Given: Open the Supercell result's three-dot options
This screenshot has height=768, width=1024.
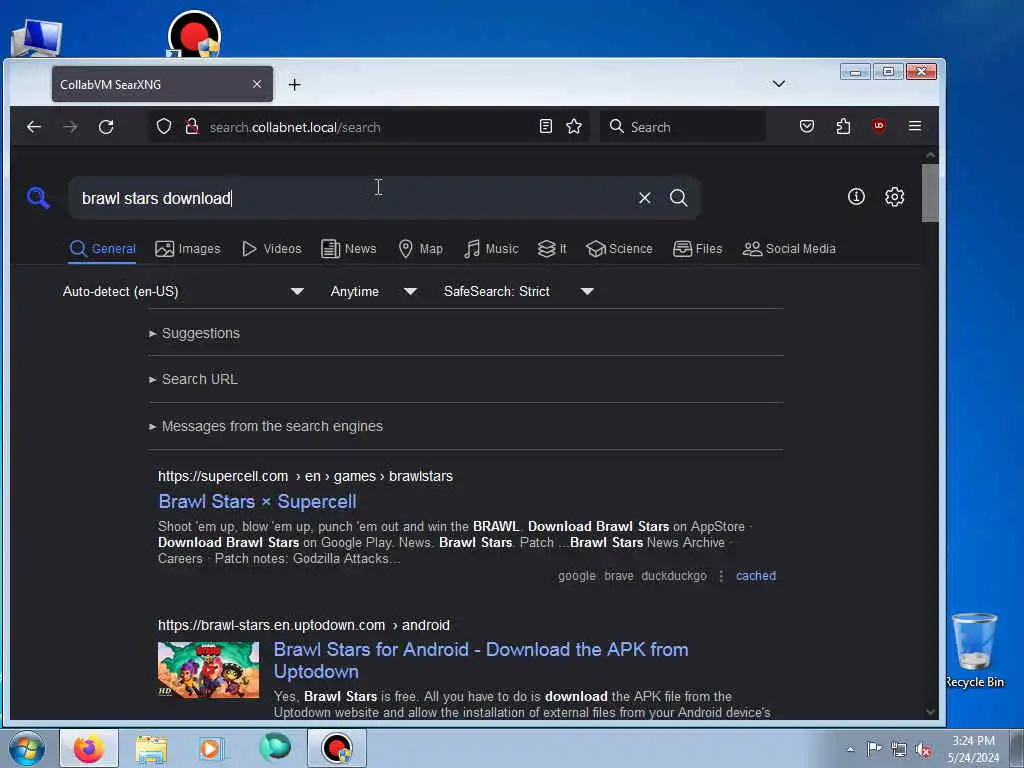Looking at the screenshot, I should [721, 576].
